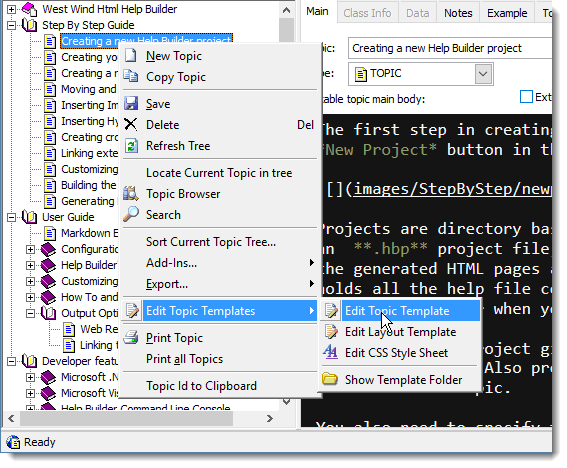Click the Search magnifier icon
Screen dimensions: 567x468
click(x=131, y=214)
